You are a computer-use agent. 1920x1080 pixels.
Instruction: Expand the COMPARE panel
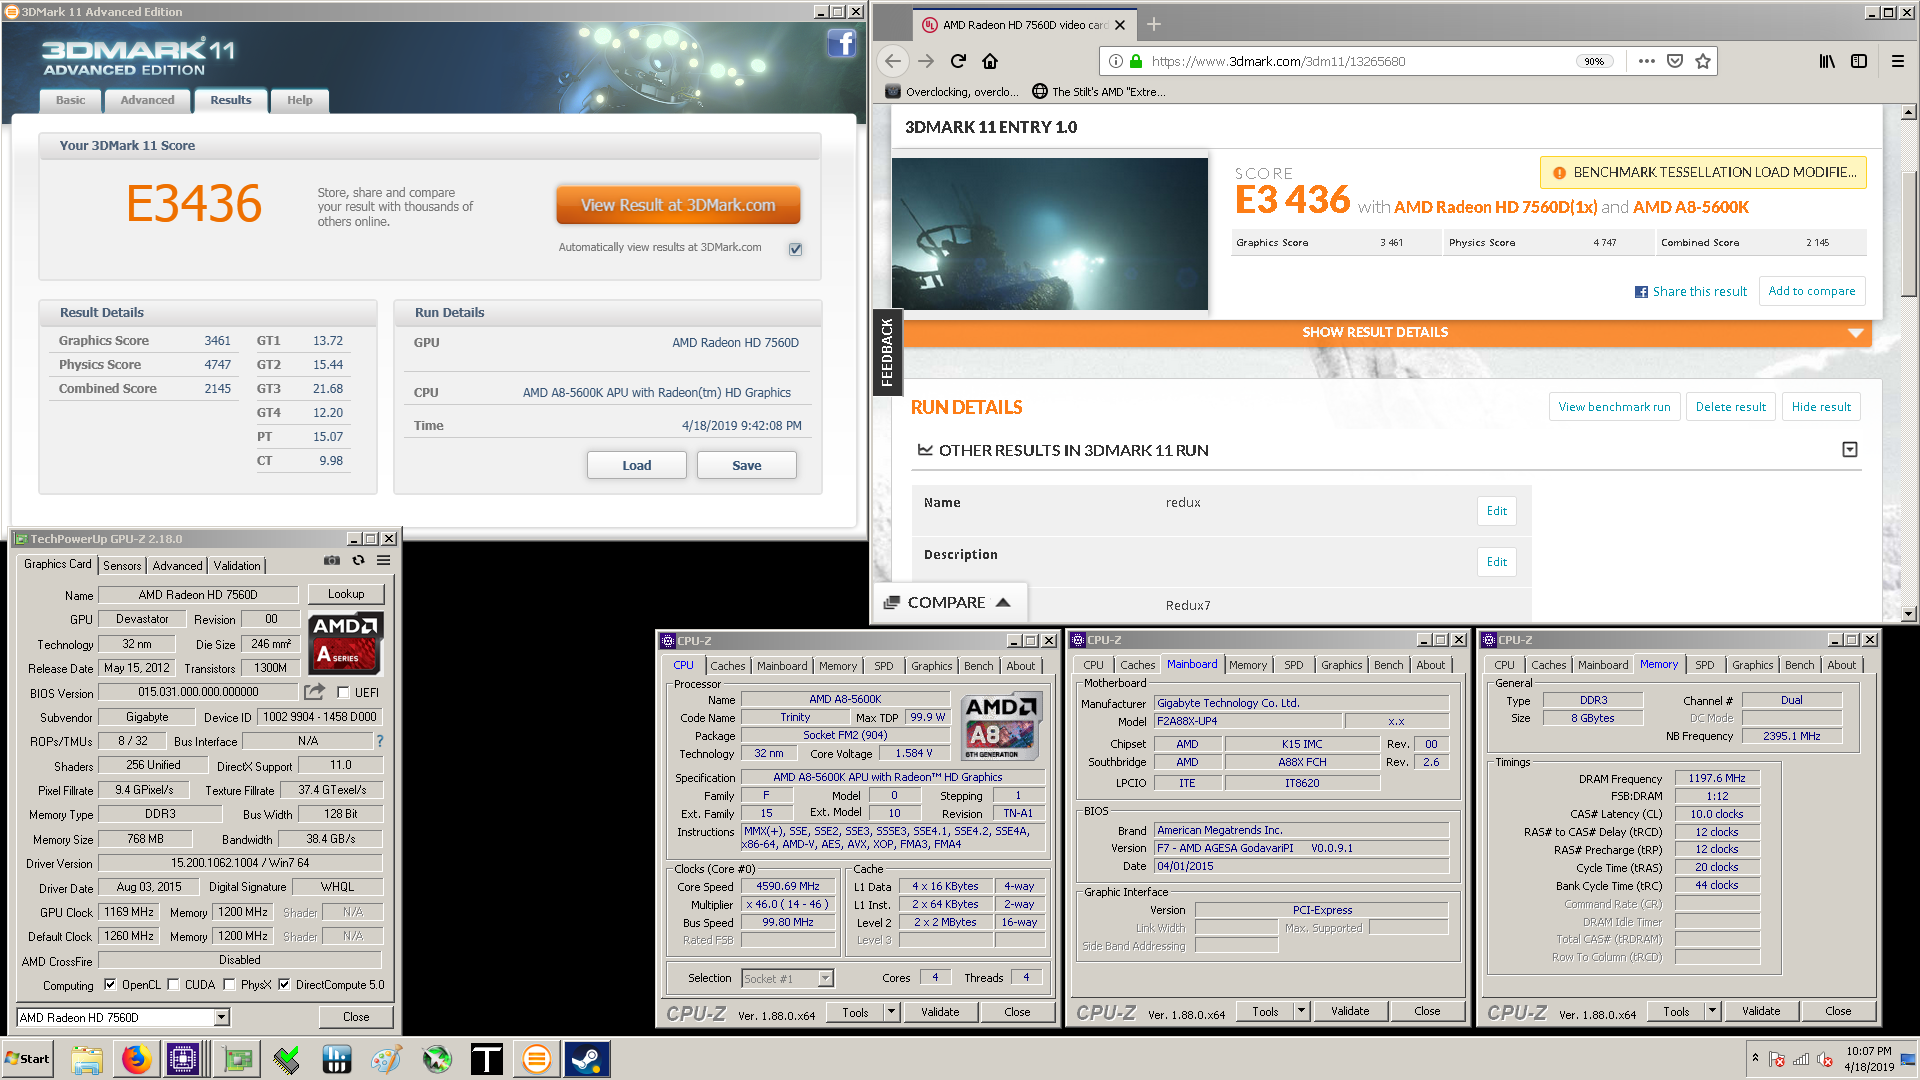coord(949,602)
